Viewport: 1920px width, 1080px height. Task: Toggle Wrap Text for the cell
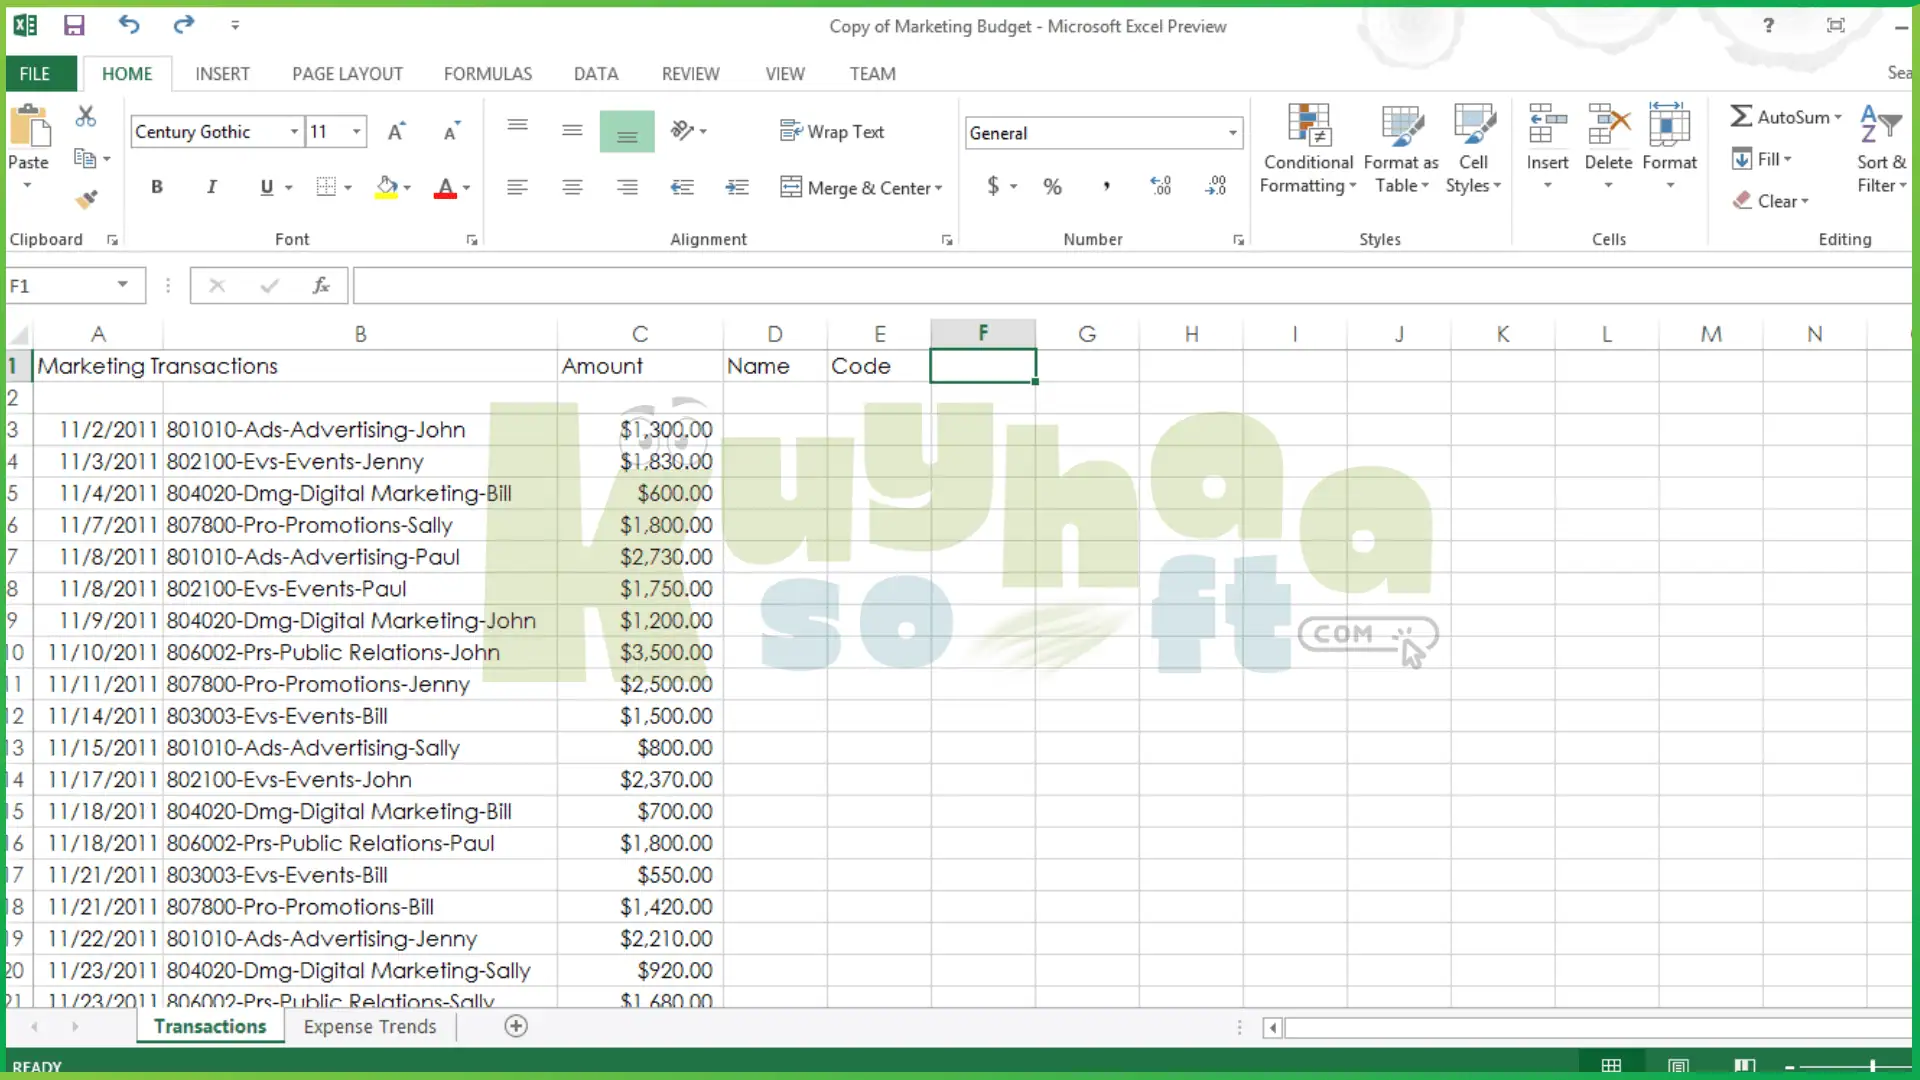(x=832, y=132)
